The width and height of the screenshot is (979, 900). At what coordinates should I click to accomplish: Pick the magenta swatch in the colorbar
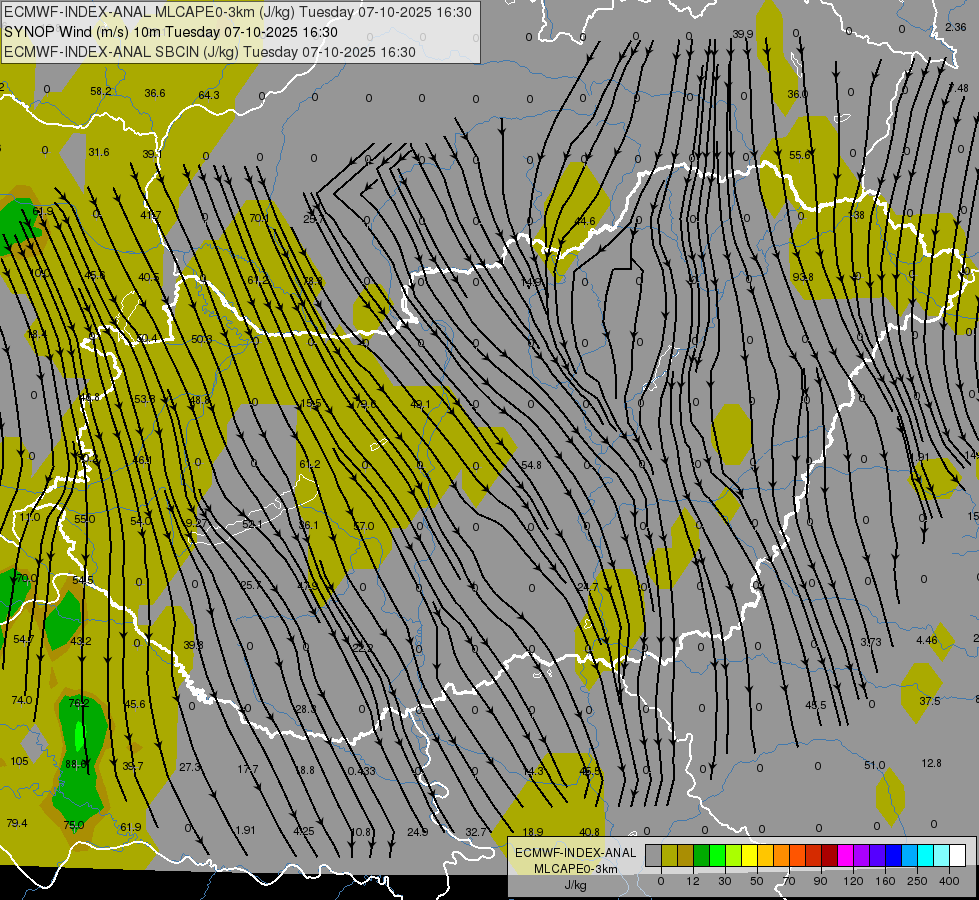click(845, 855)
